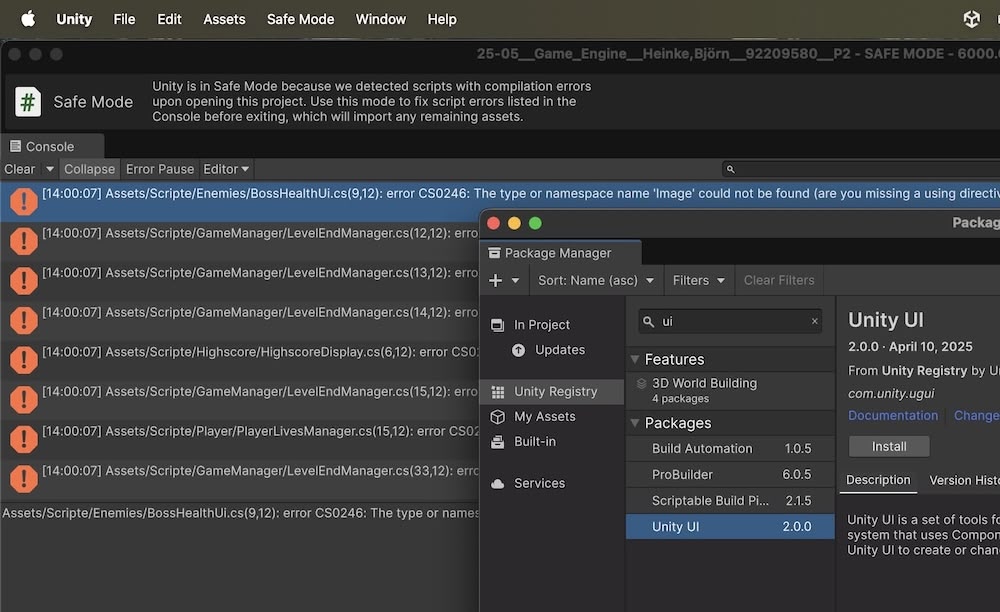Collapse the Packages section

pos(635,423)
